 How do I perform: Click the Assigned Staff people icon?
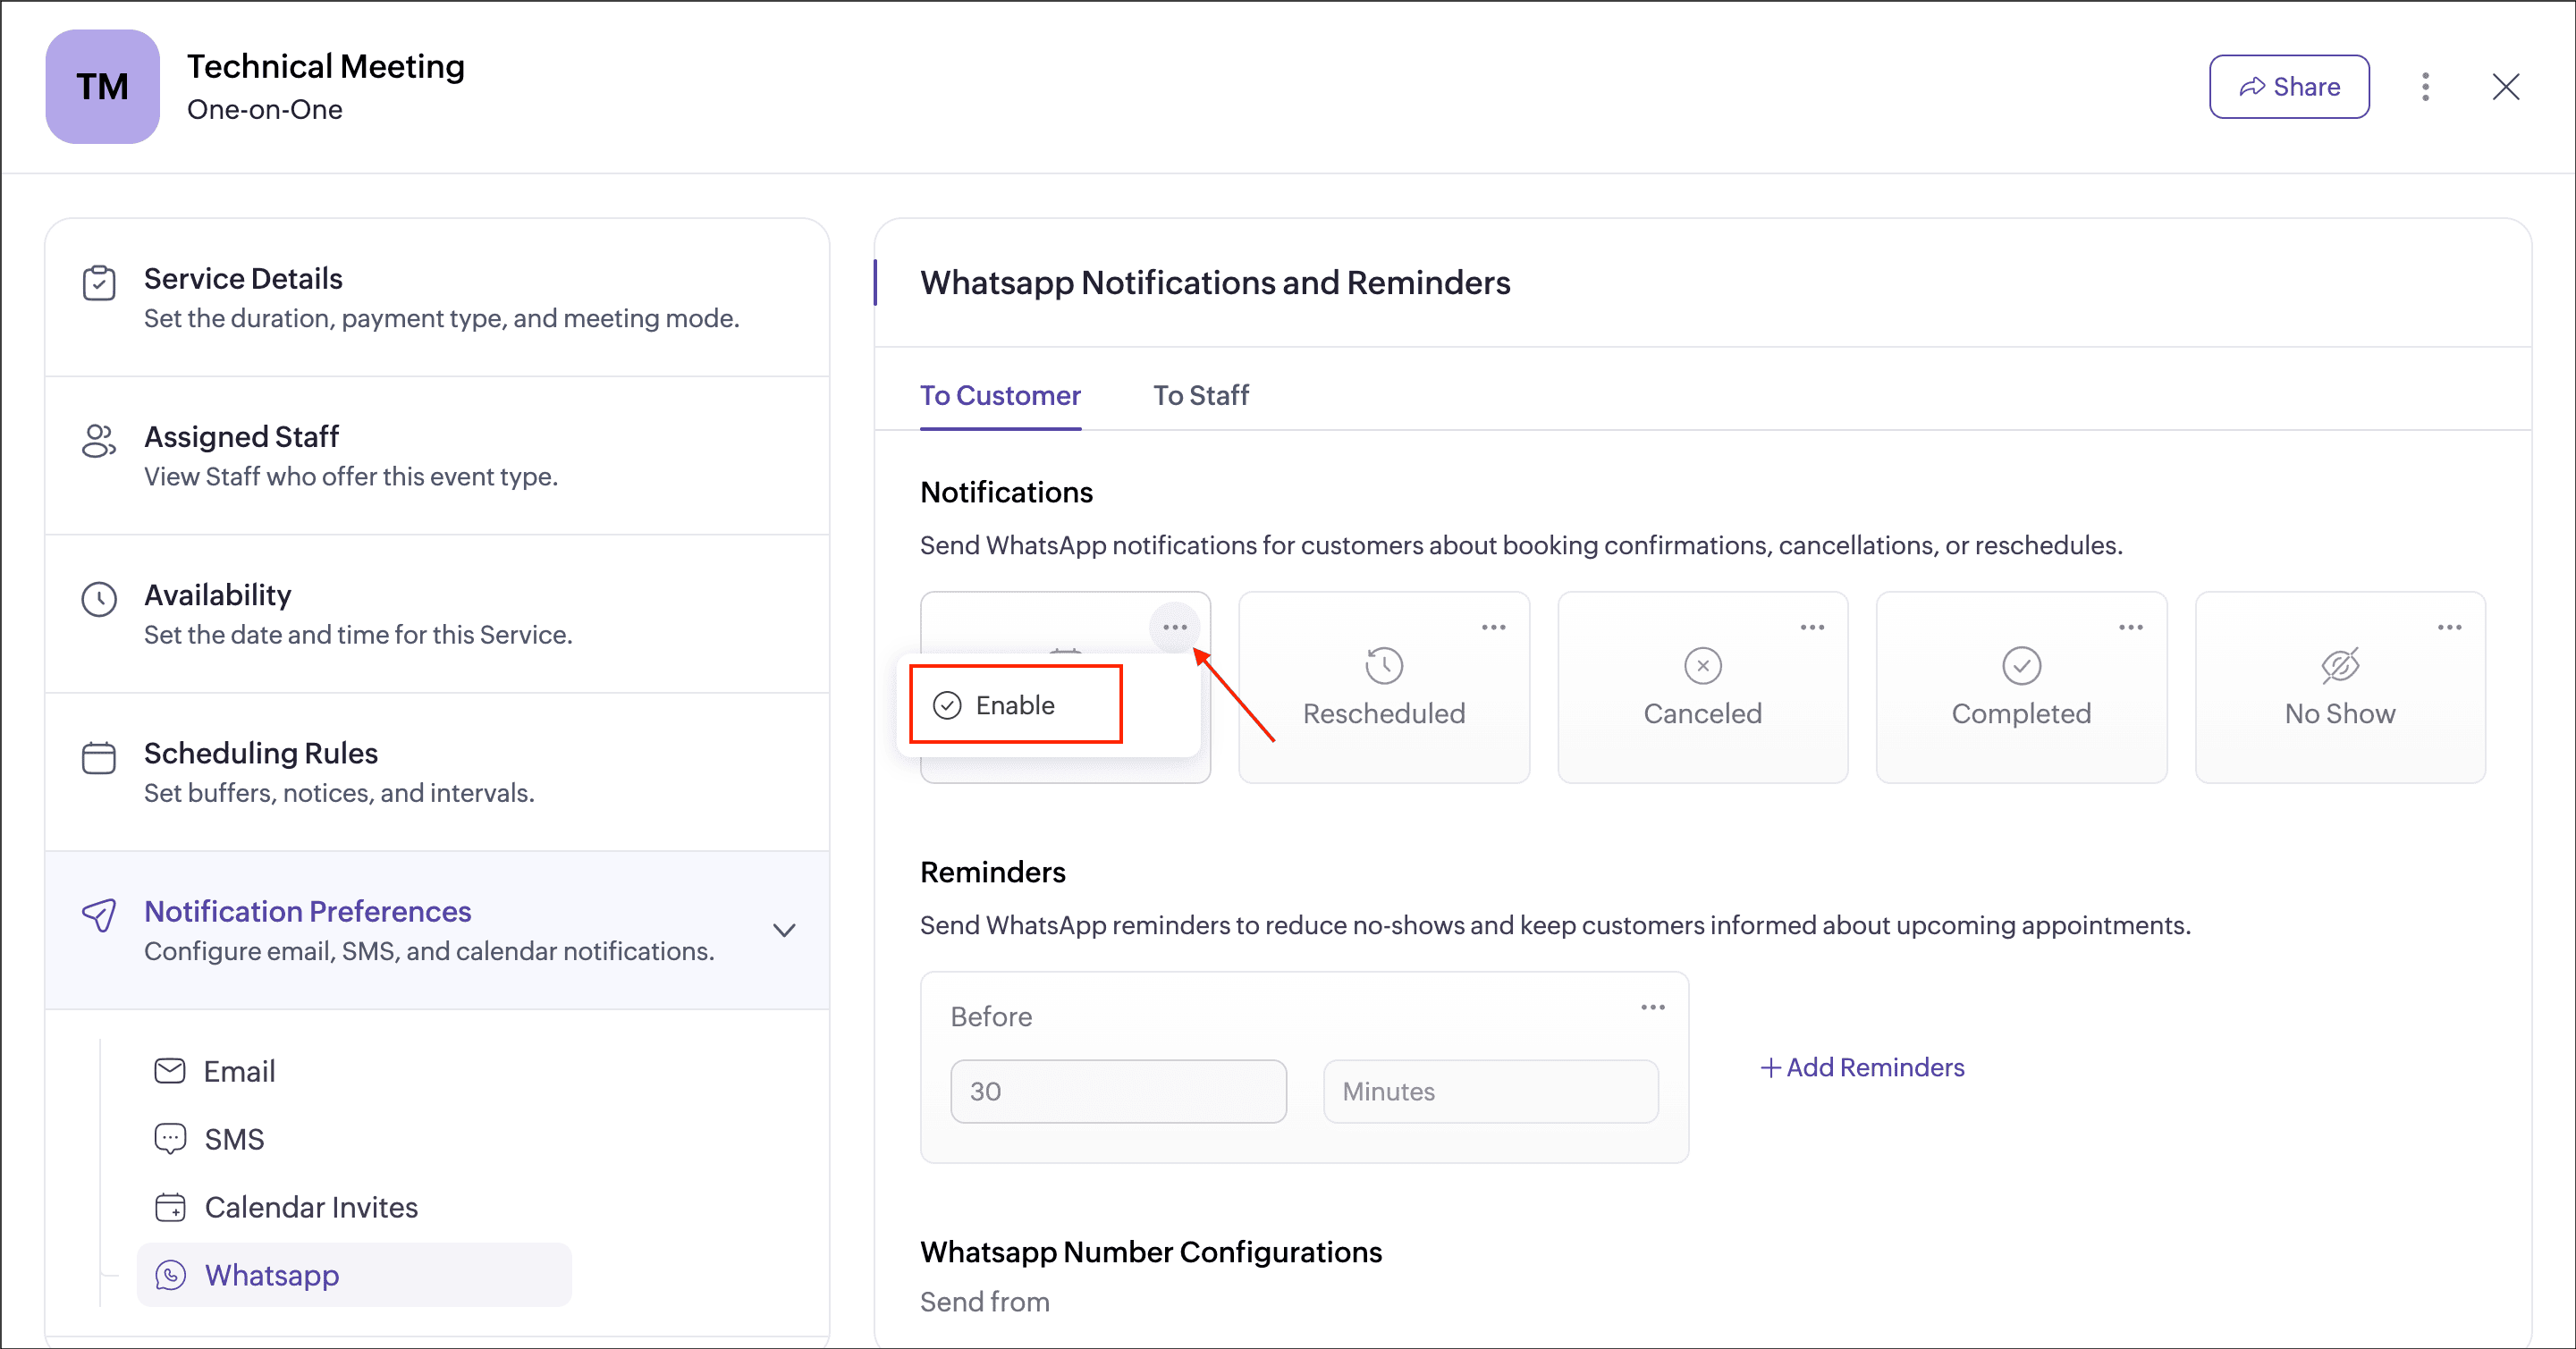click(99, 441)
